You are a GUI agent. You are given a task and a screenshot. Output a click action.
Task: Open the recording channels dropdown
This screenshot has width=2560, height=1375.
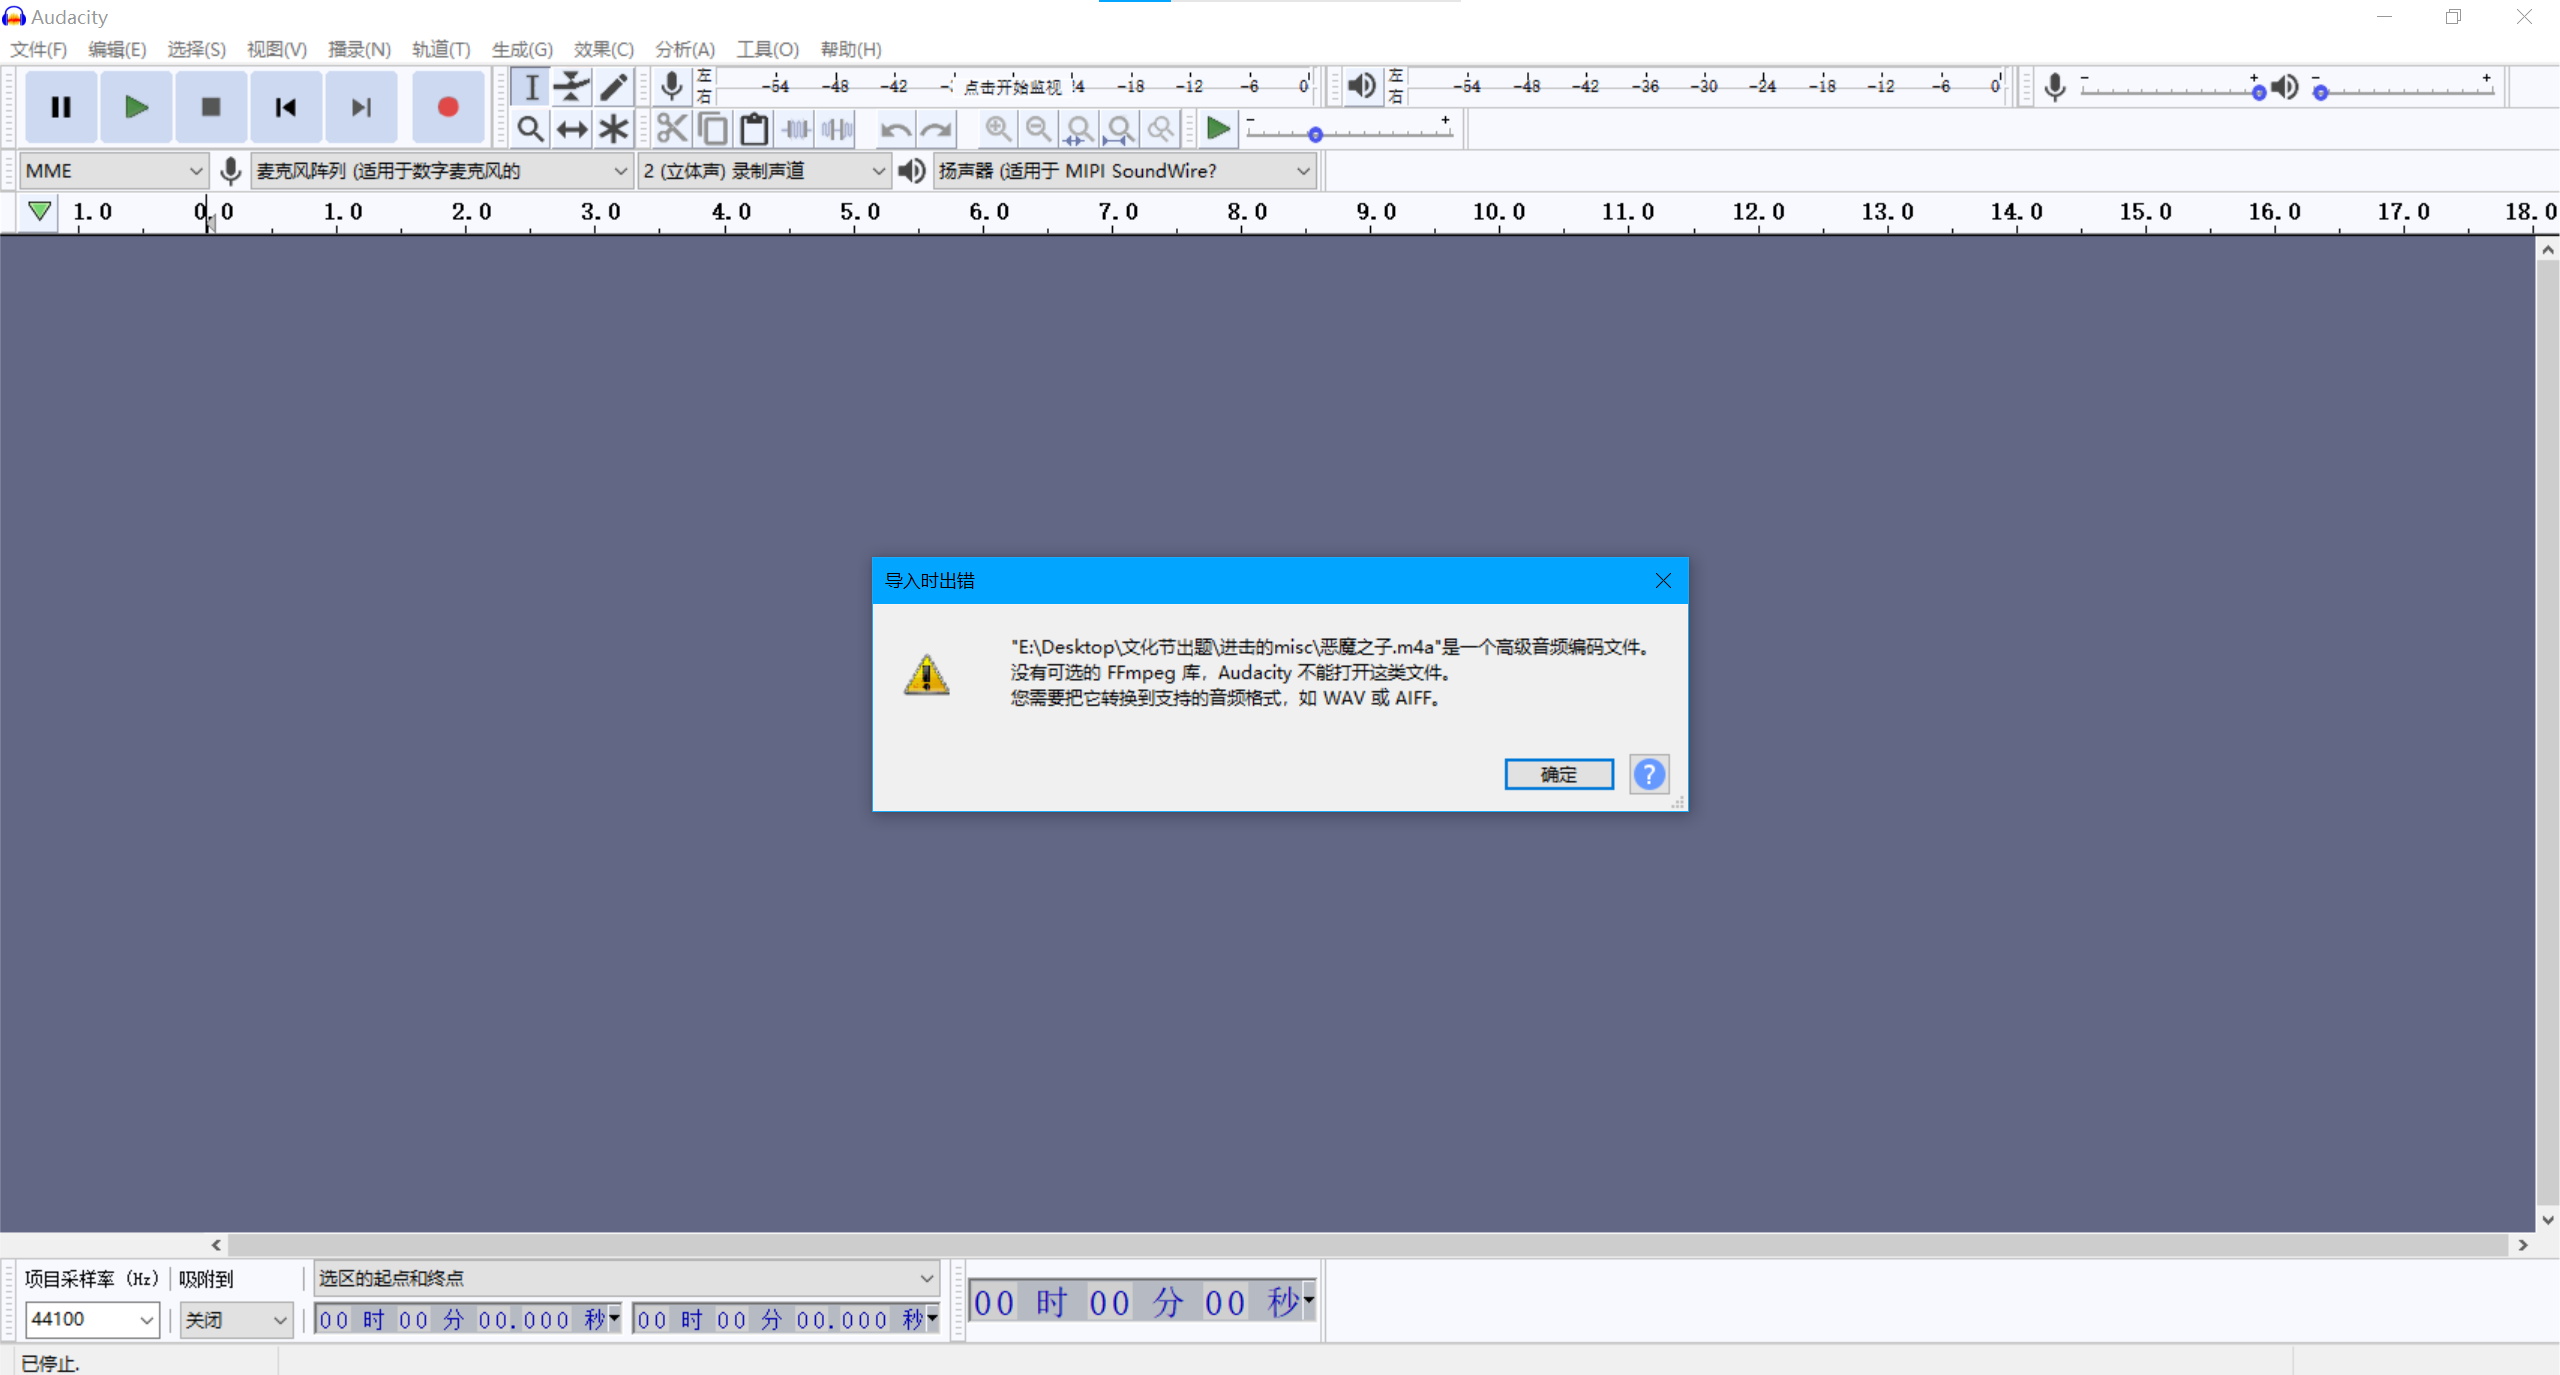pos(764,171)
